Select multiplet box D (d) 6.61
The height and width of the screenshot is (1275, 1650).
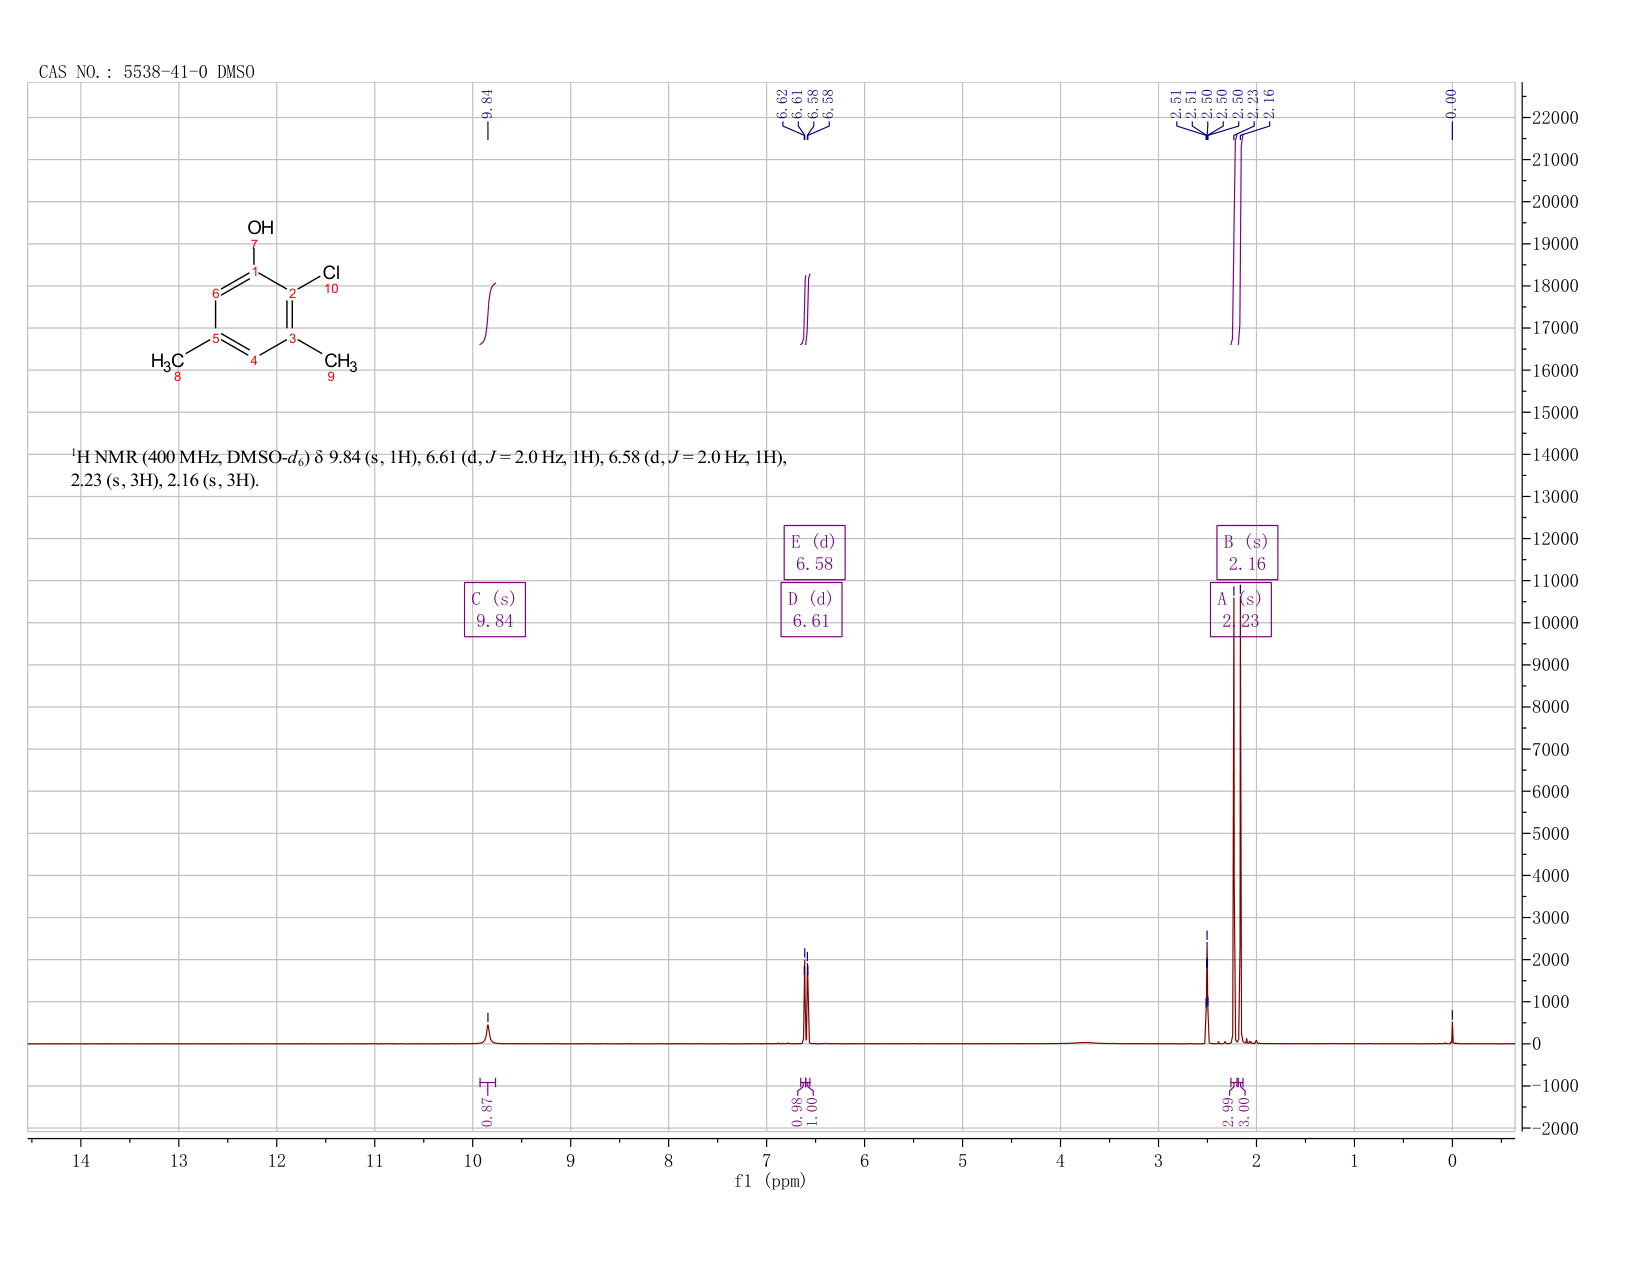pos(811,610)
